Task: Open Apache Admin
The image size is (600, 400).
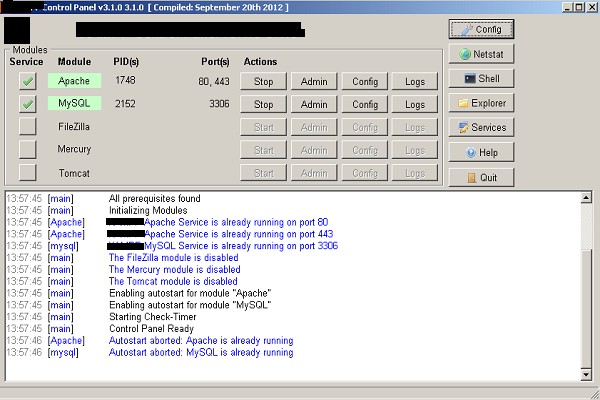Action: click(314, 82)
